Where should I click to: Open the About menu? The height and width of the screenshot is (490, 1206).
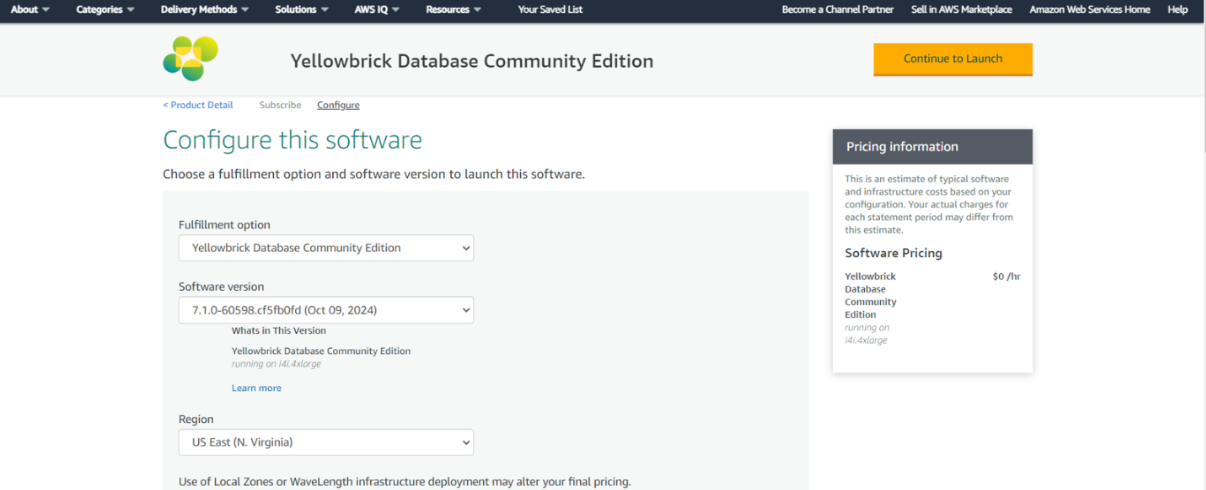pyautogui.click(x=30, y=10)
